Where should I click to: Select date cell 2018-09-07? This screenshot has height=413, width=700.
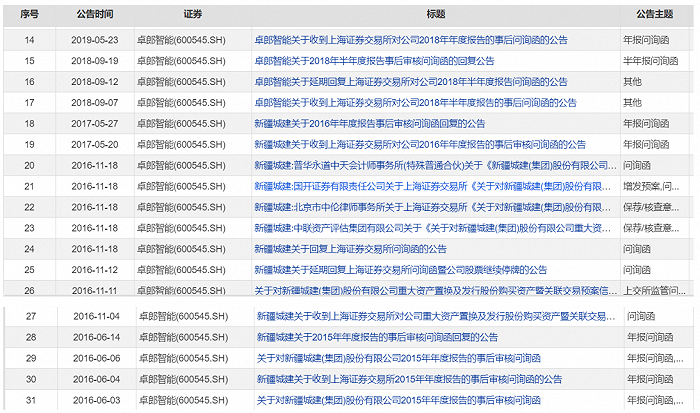coord(95,103)
